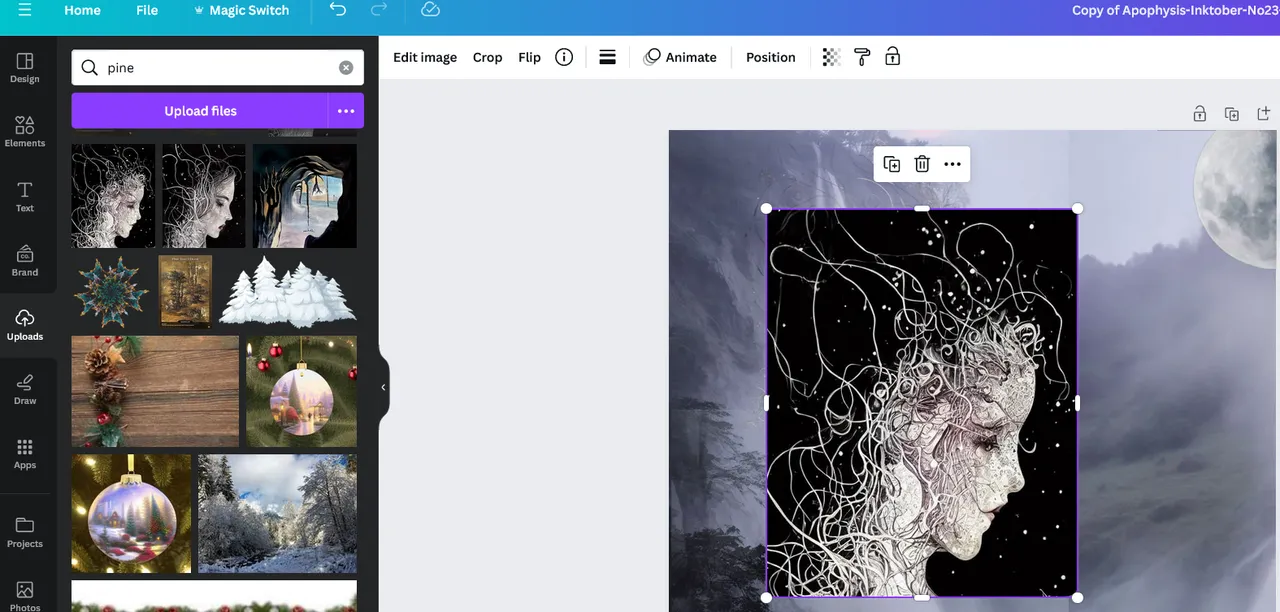This screenshot has height=612, width=1280.
Task: Select the copy style paint roller icon
Action: coord(862,57)
